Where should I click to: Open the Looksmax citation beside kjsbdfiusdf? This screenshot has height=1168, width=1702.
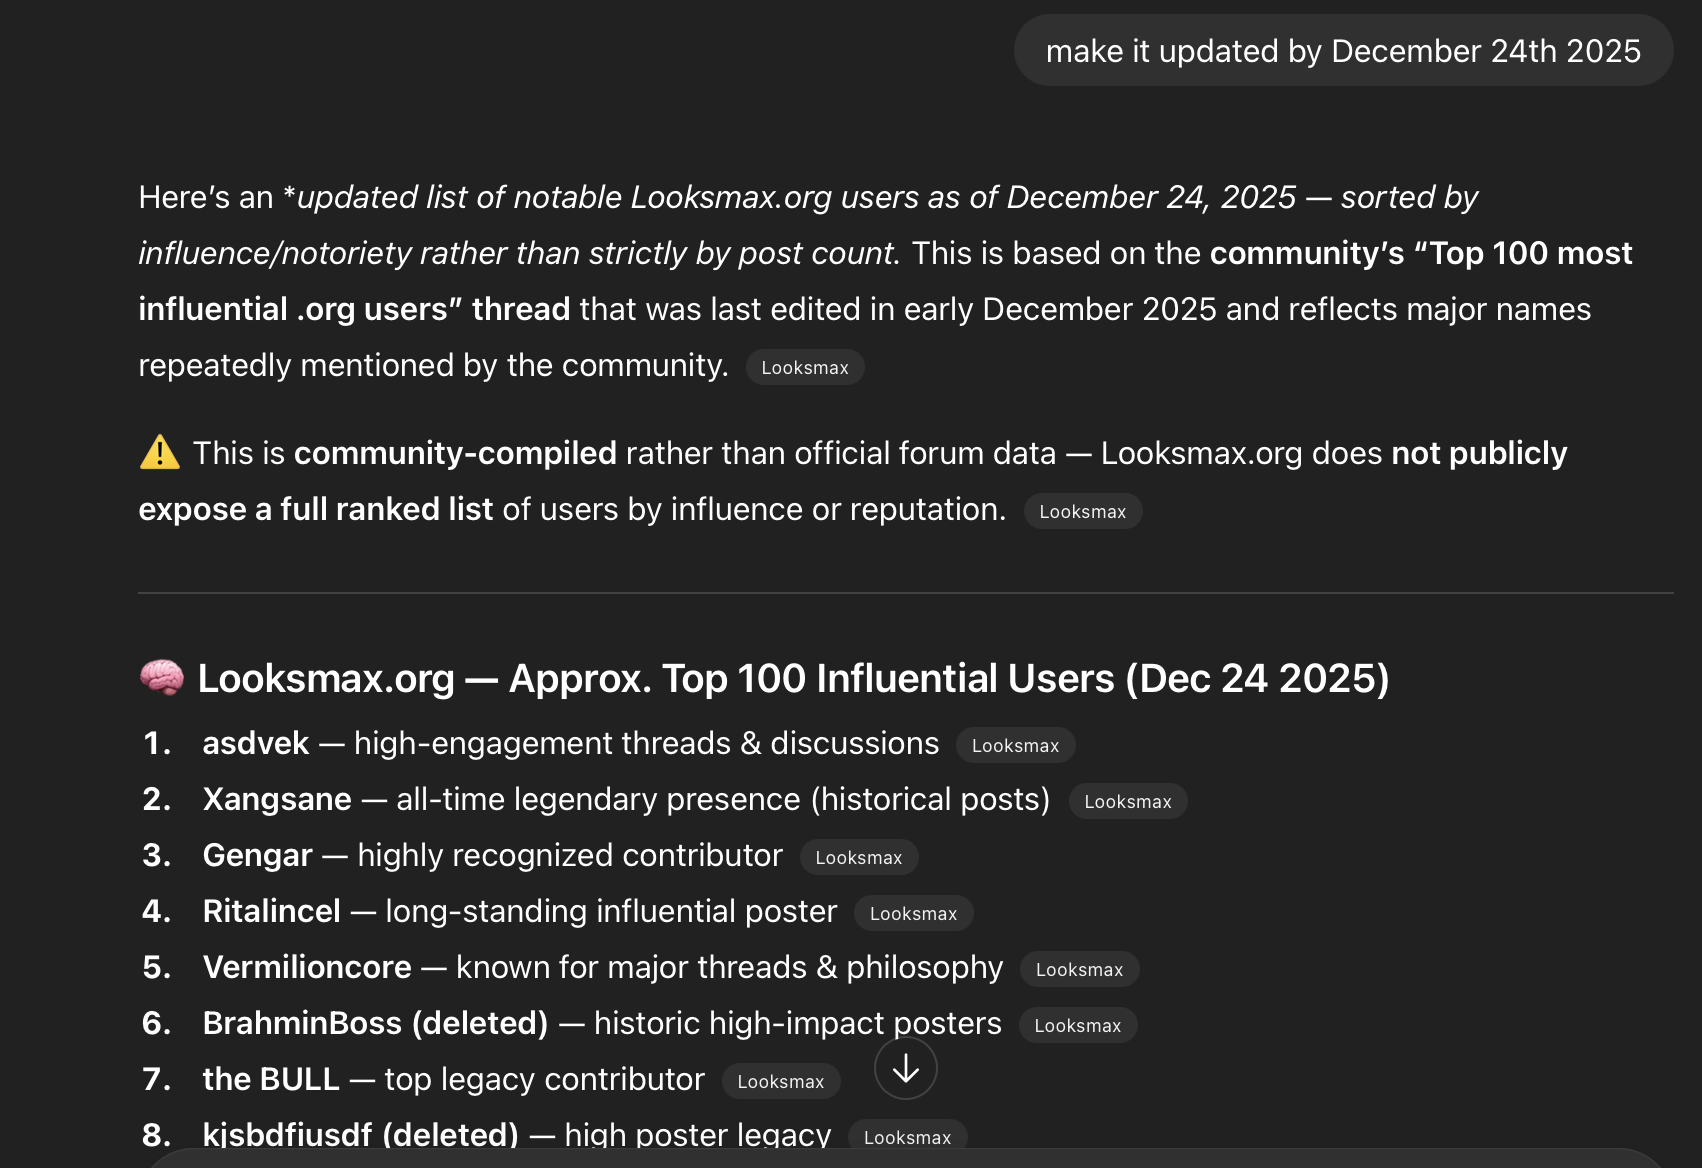point(907,1137)
